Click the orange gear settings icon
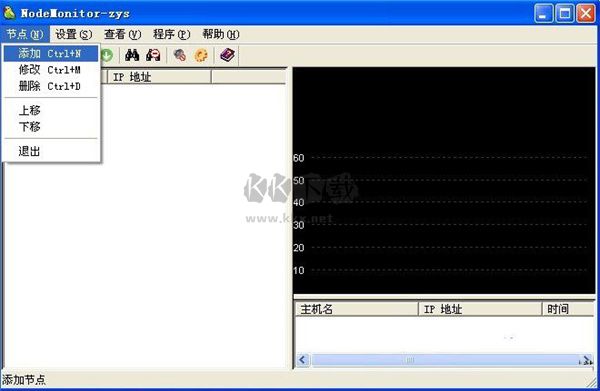Image resolution: width=600 pixels, height=391 pixels. click(201, 55)
